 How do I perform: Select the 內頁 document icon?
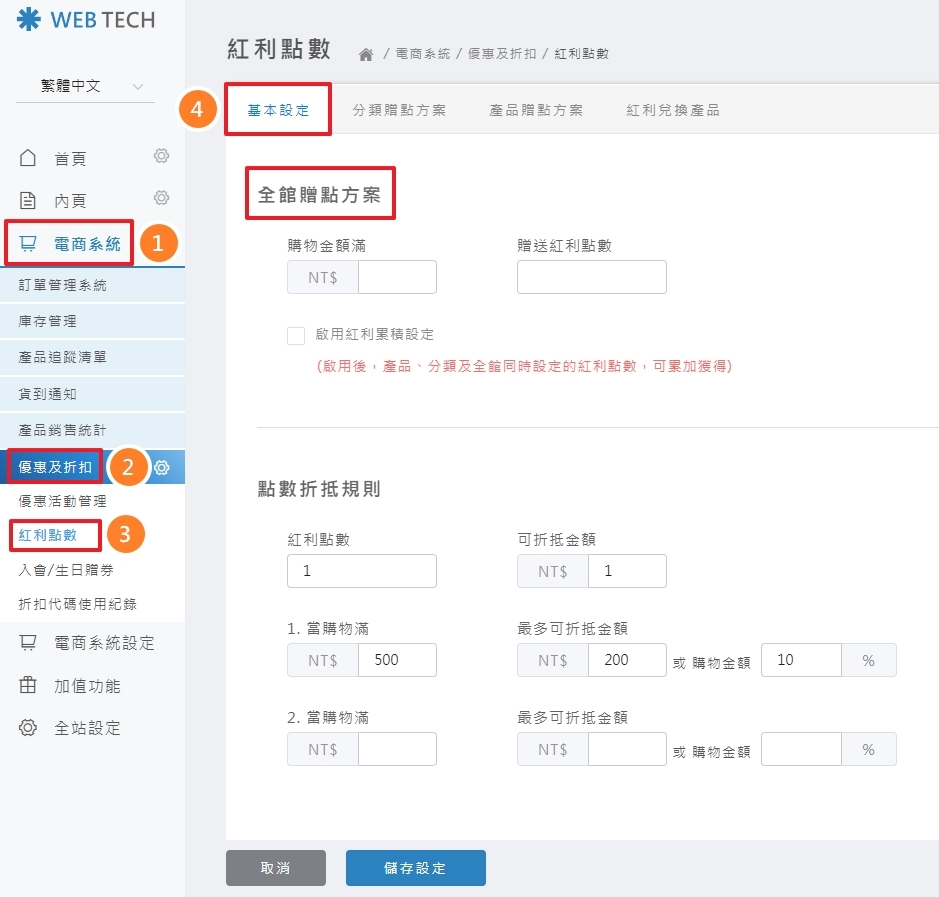30,200
